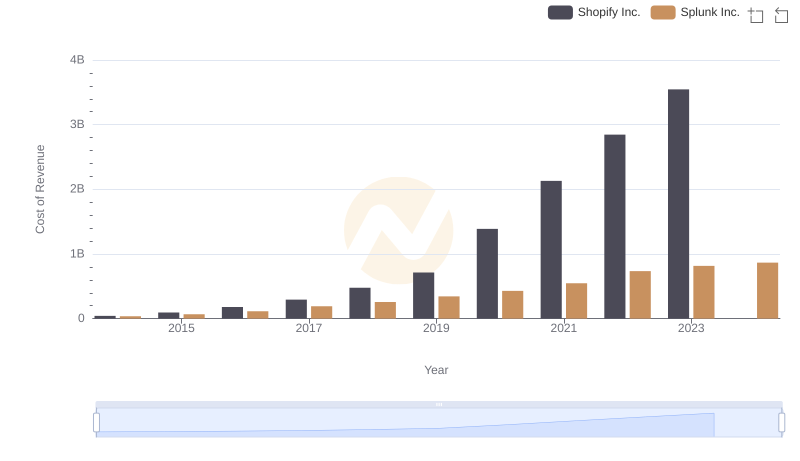Click the Year axis title
This screenshot has height=461, width=800.
(436, 370)
